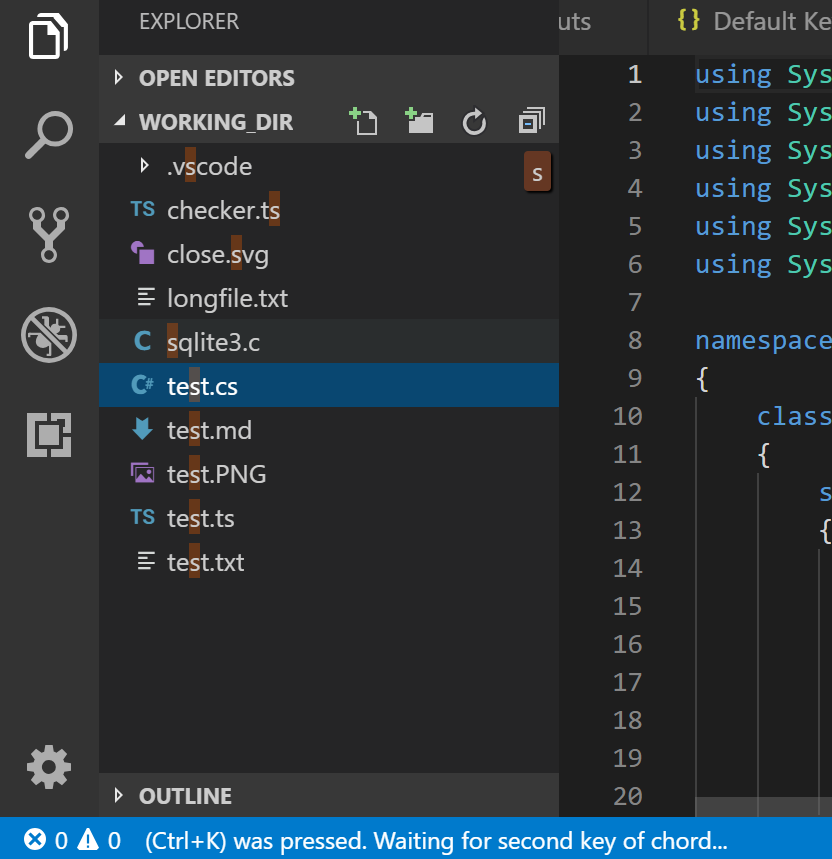Screen dimensions: 832x859
Task: Refresh the WORKING_DIR file list
Action: [x=473, y=121]
